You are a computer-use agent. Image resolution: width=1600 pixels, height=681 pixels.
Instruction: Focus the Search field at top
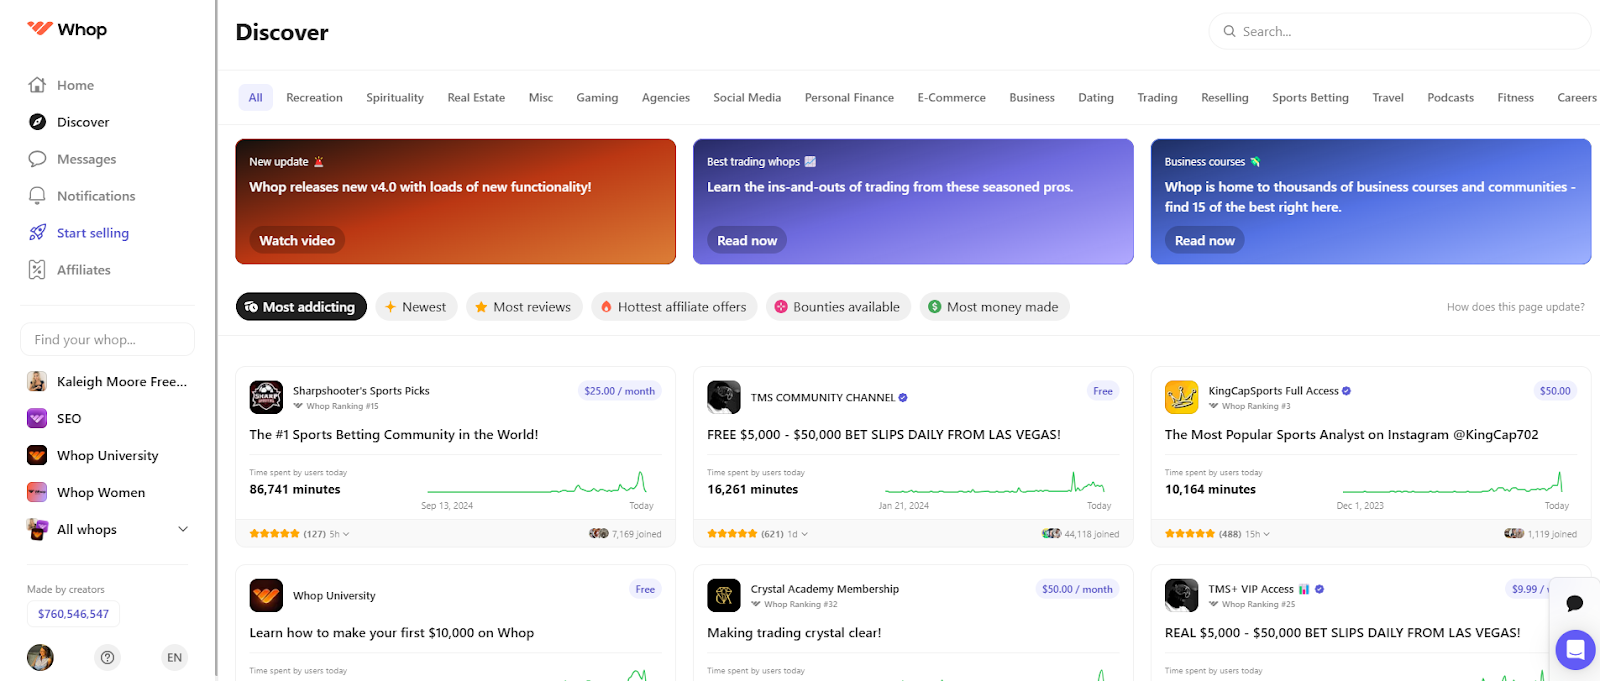tap(1399, 31)
